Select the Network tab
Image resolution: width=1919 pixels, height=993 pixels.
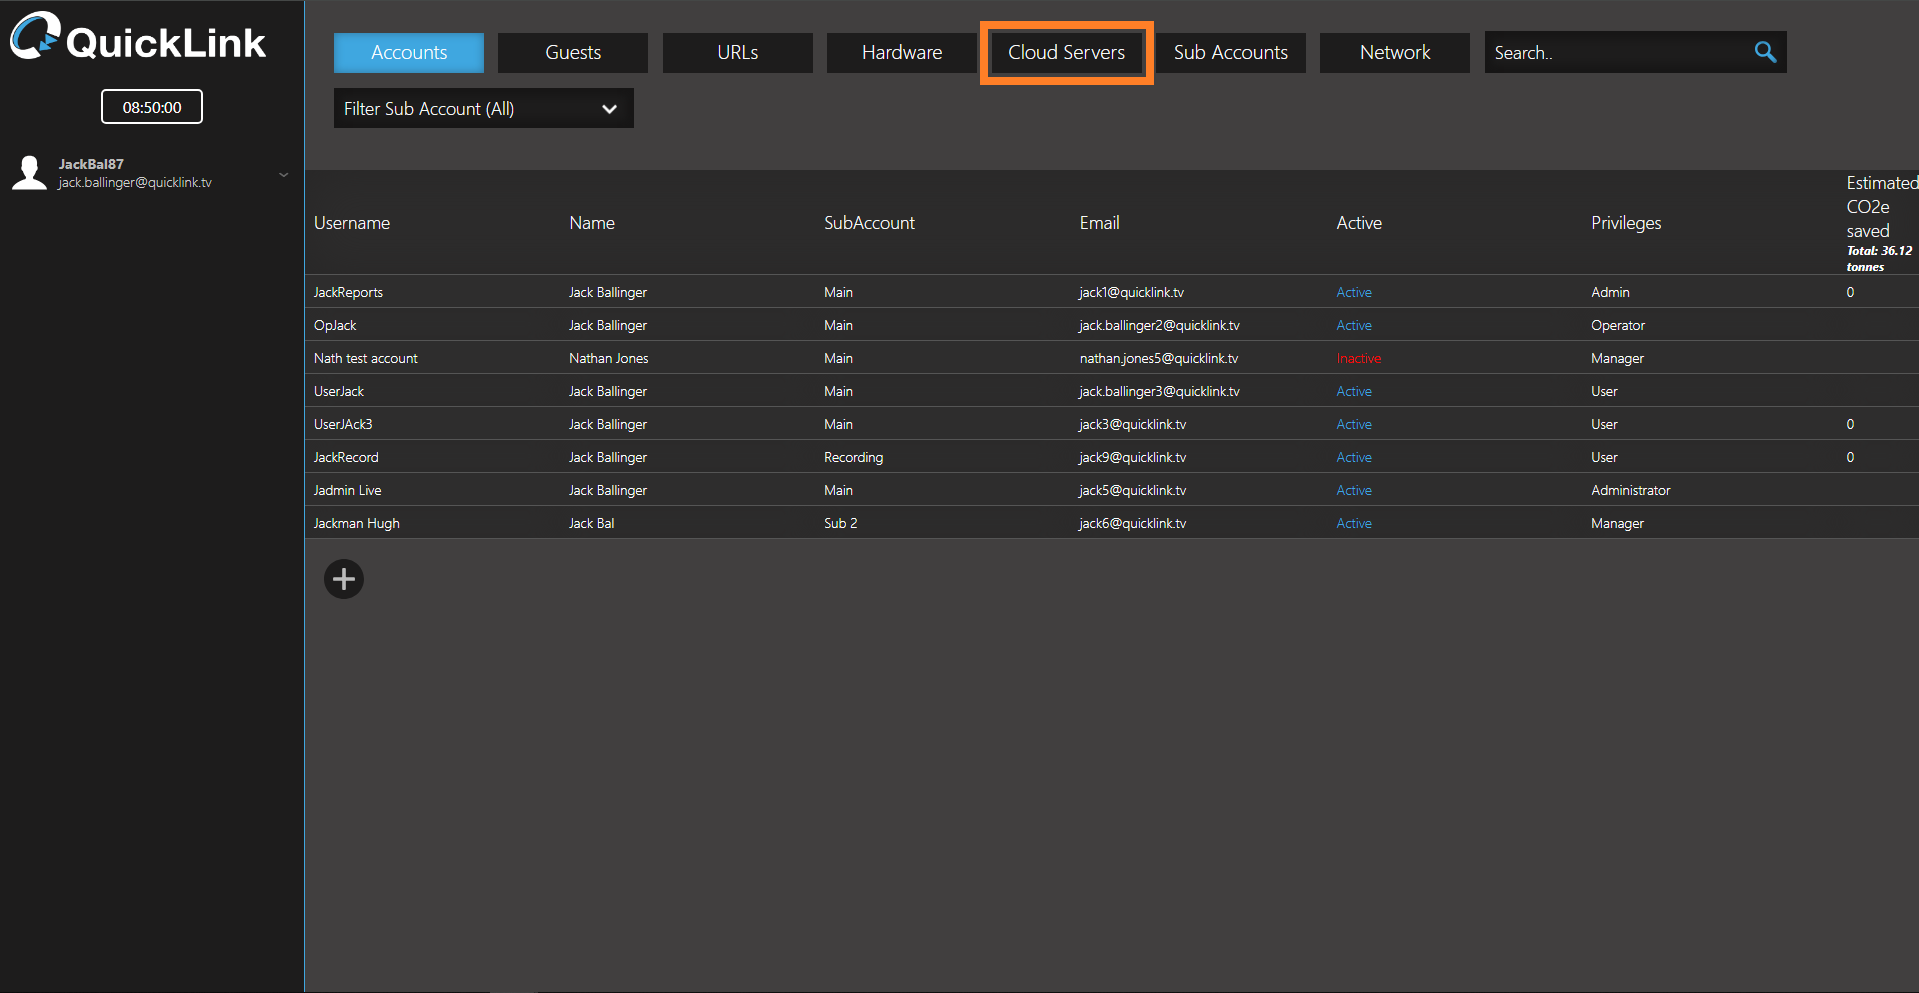[x=1395, y=53]
